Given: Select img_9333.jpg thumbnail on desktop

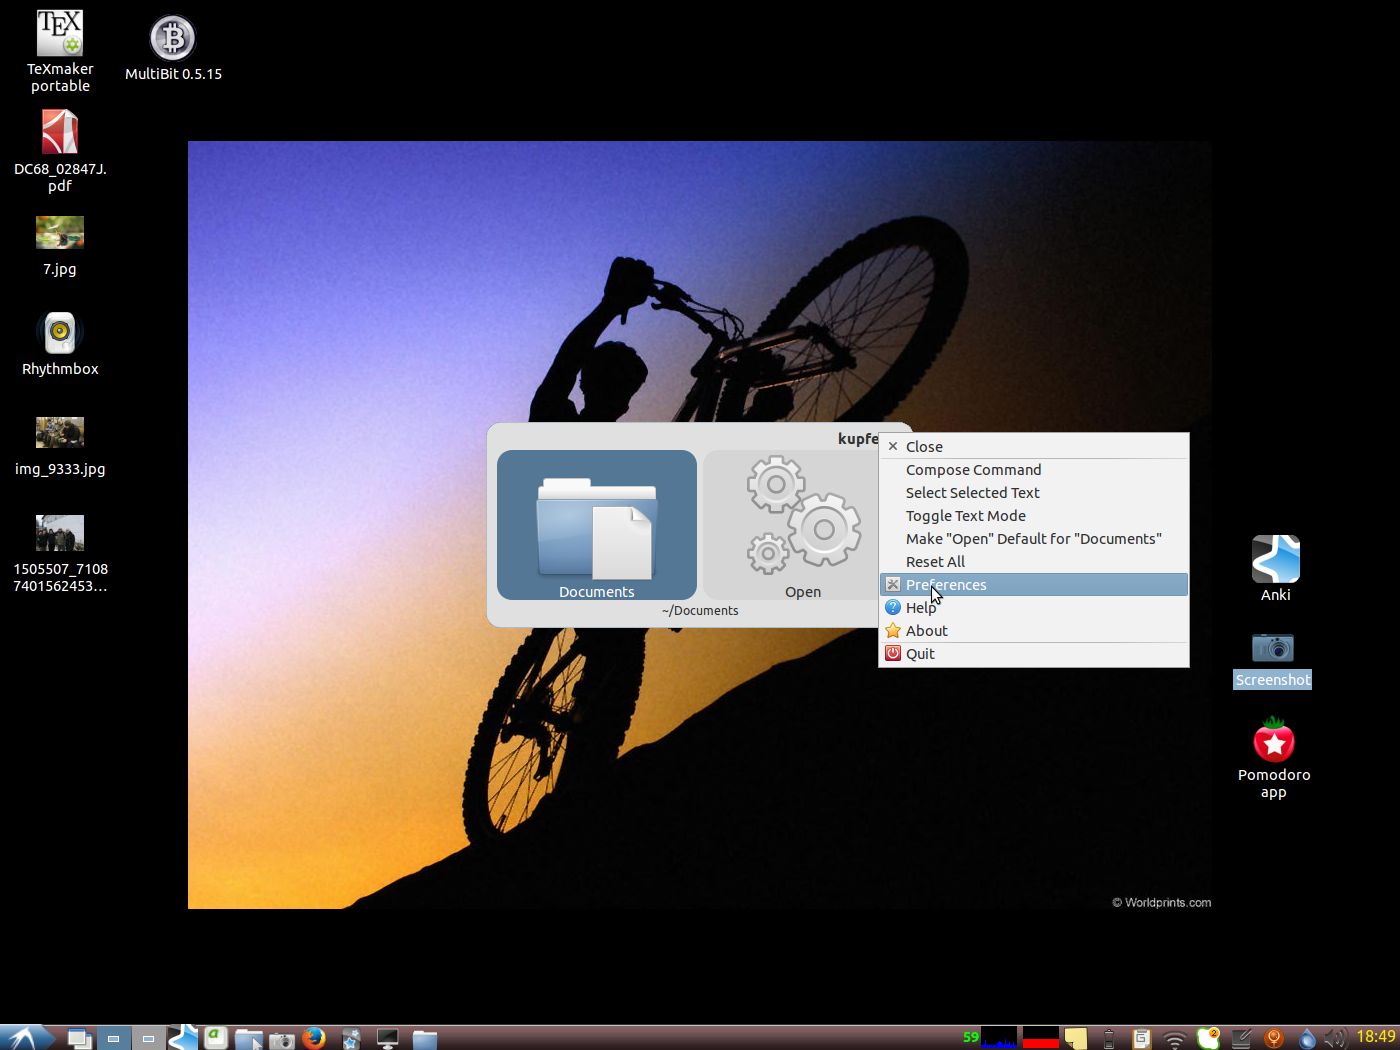Looking at the screenshot, I should coord(60,432).
